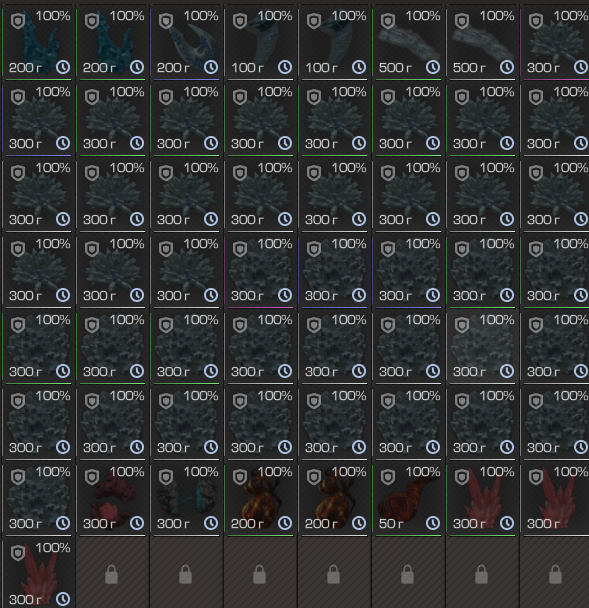This screenshot has height=608, width=589.
Task: Select the green-bordered 500 г grey artifact
Action: click(408, 42)
